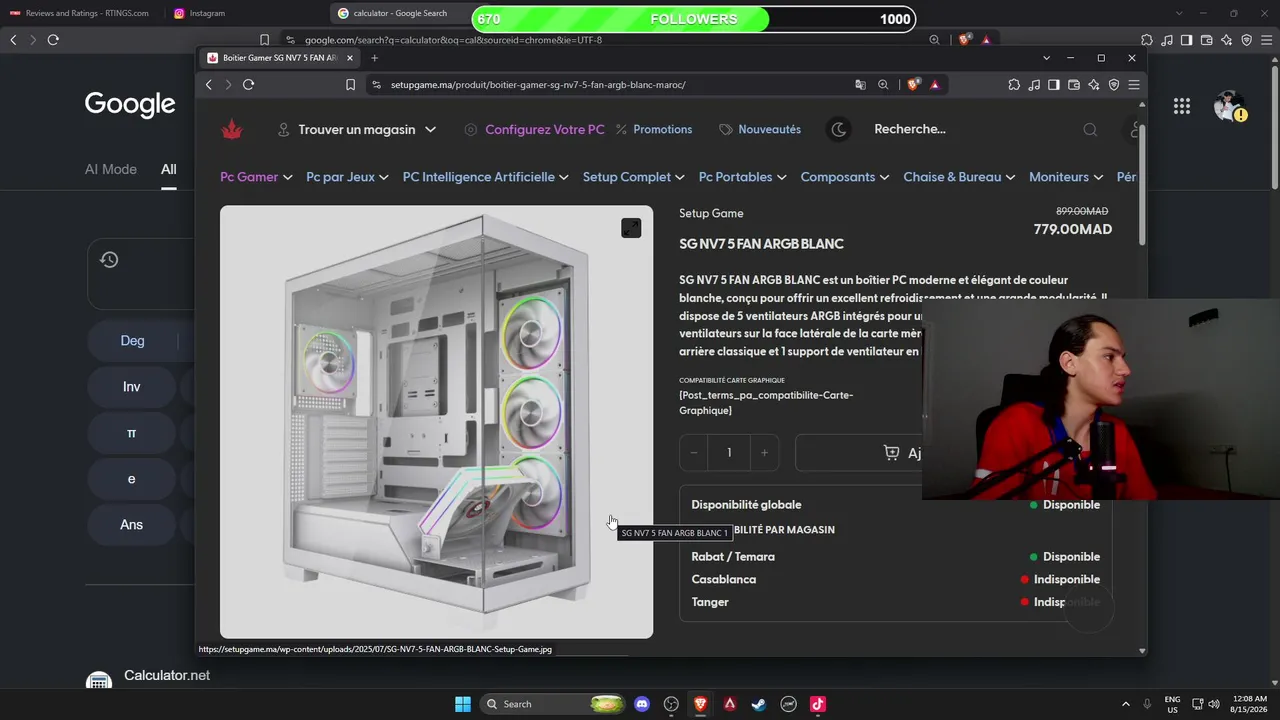Expand the Moniteurs menu
The image size is (1280, 720).
pyautogui.click(x=1066, y=177)
